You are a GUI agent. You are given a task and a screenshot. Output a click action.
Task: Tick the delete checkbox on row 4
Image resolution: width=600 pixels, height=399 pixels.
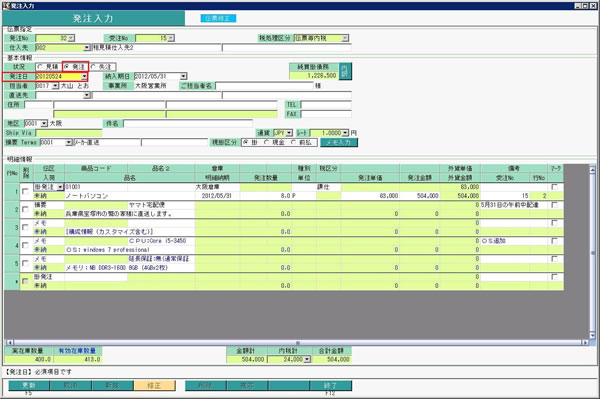[x=25, y=245]
